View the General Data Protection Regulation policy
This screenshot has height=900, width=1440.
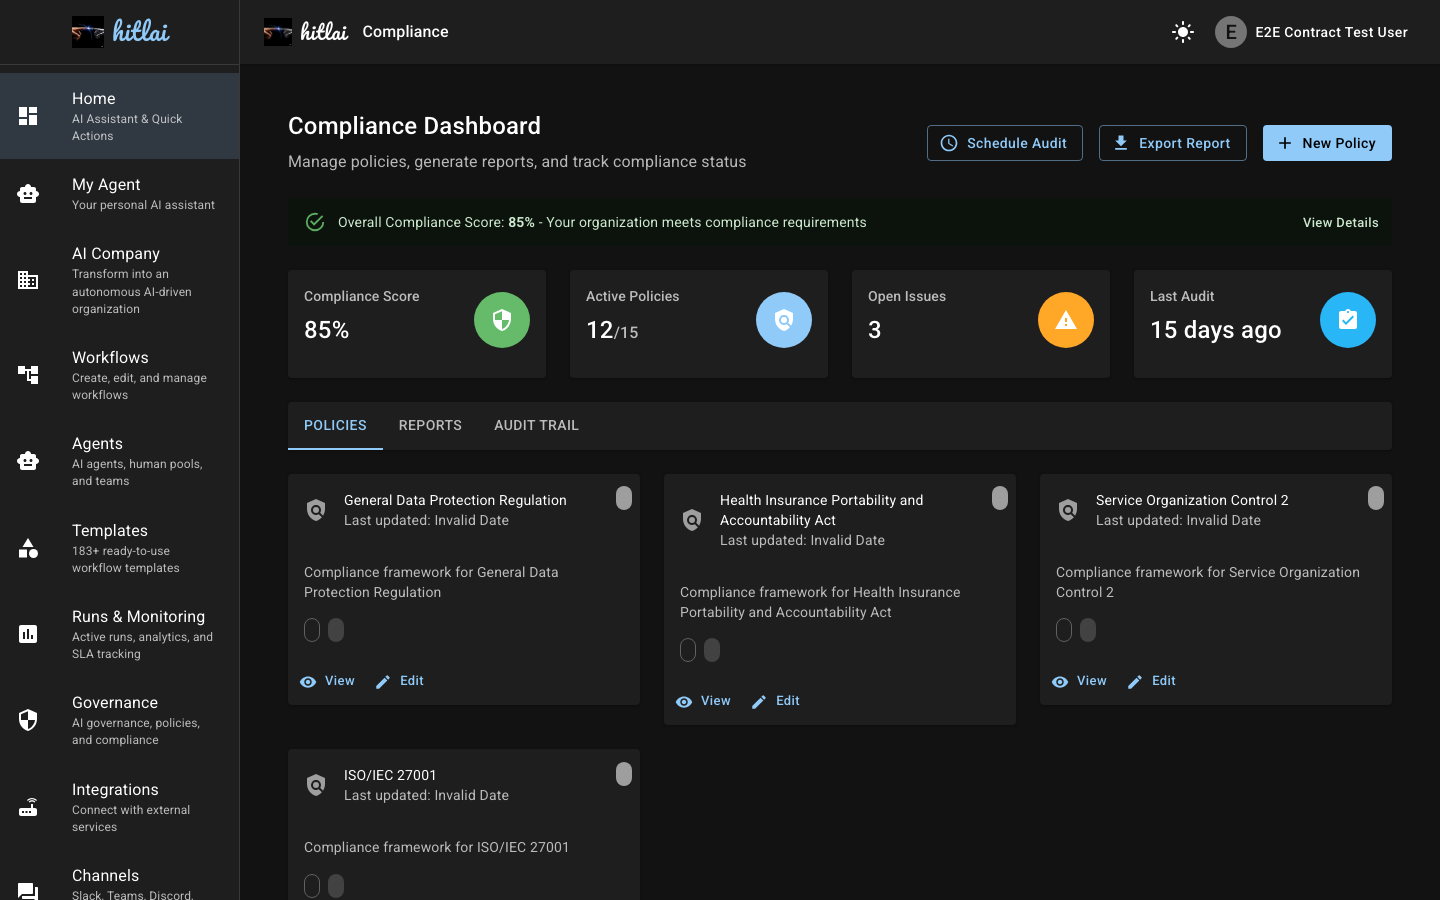pyautogui.click(x=327, y=681)
